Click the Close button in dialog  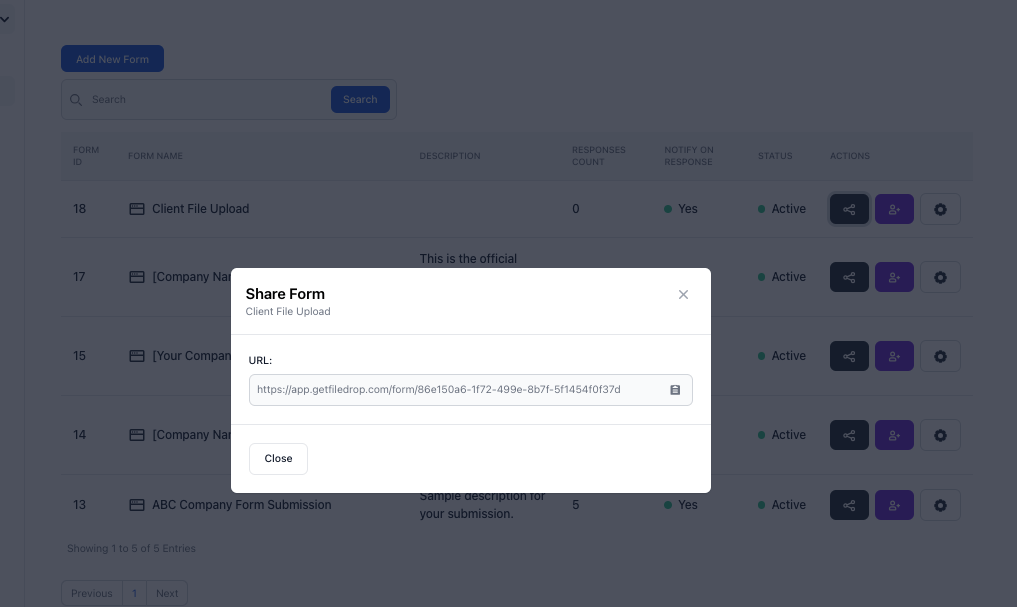tap(278, 458)
